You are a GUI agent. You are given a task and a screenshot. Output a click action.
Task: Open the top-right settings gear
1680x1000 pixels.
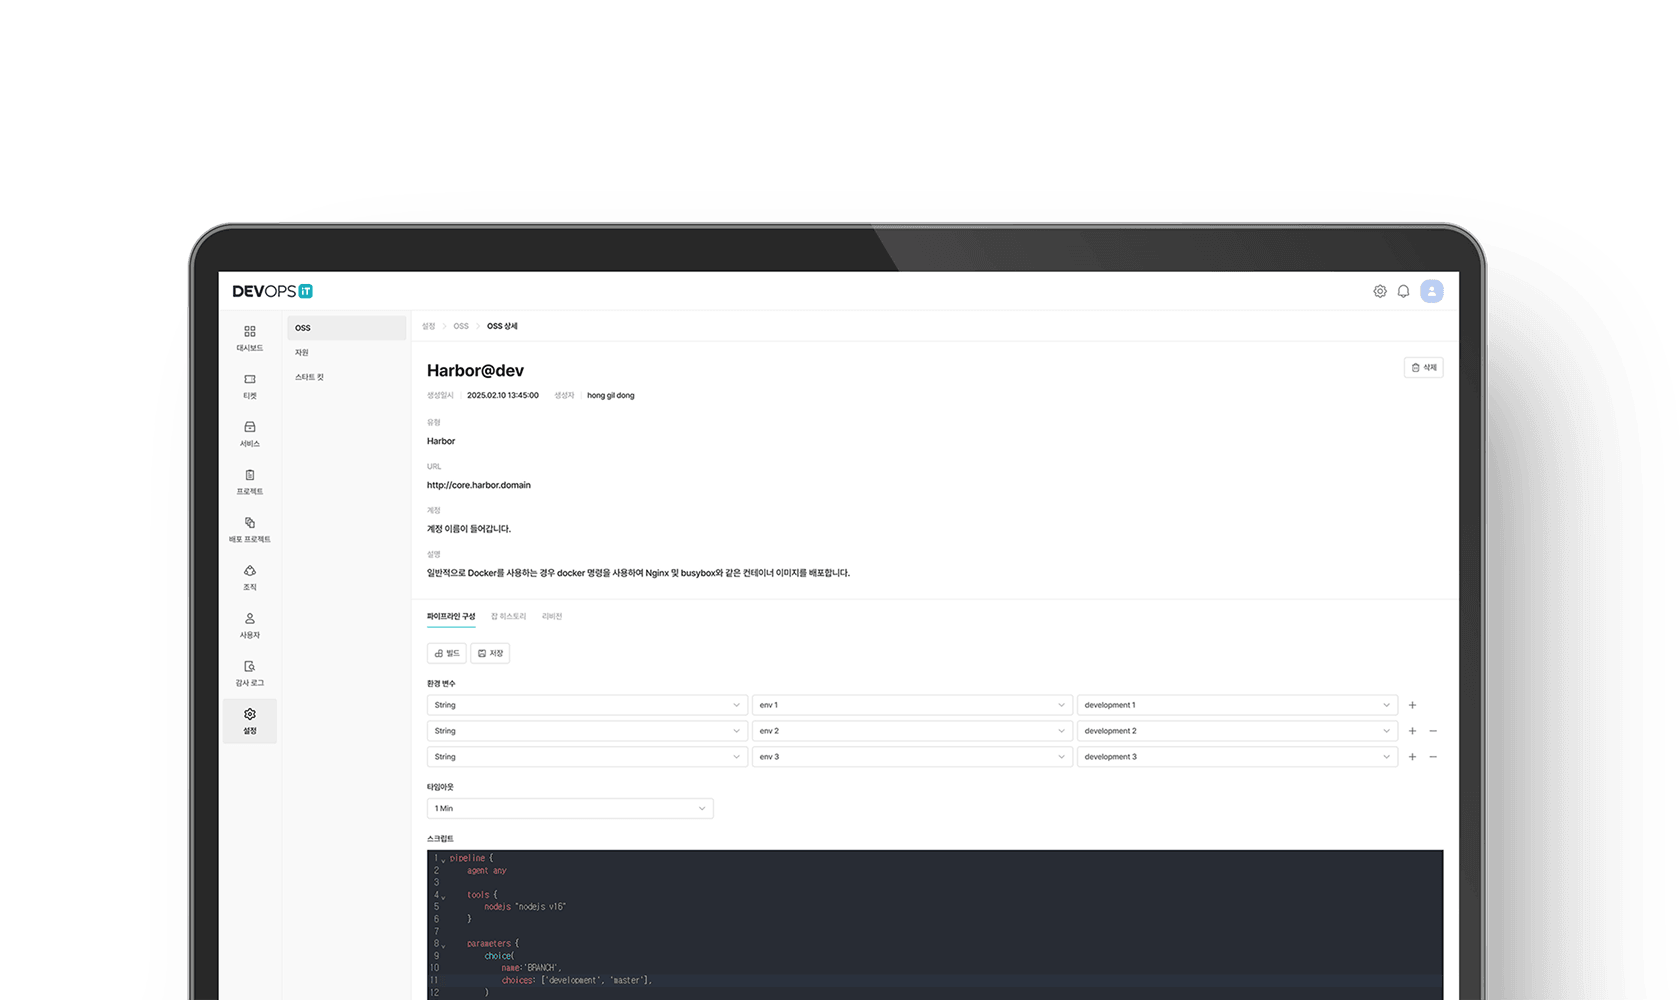(x=1379, y=291)
